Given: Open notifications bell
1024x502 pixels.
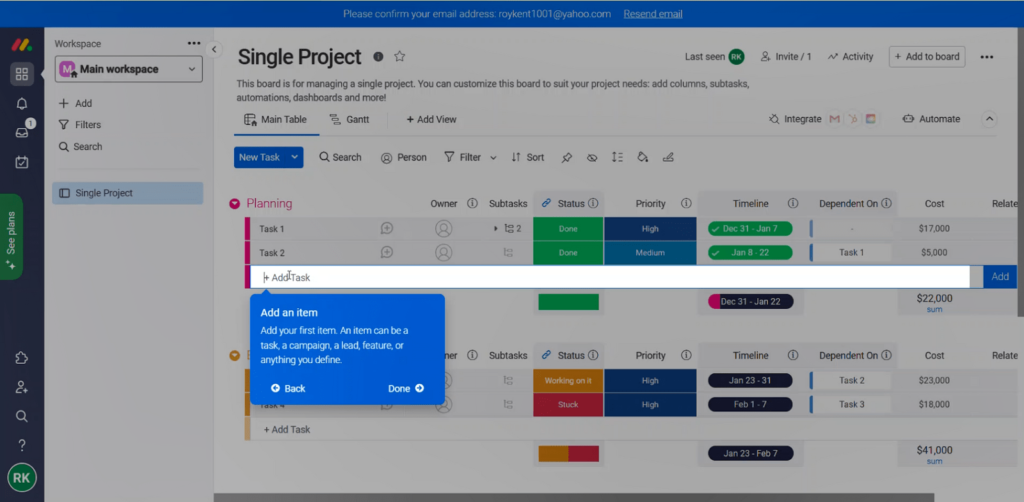Looking at the screenshot, I should (x=22, y=104).
